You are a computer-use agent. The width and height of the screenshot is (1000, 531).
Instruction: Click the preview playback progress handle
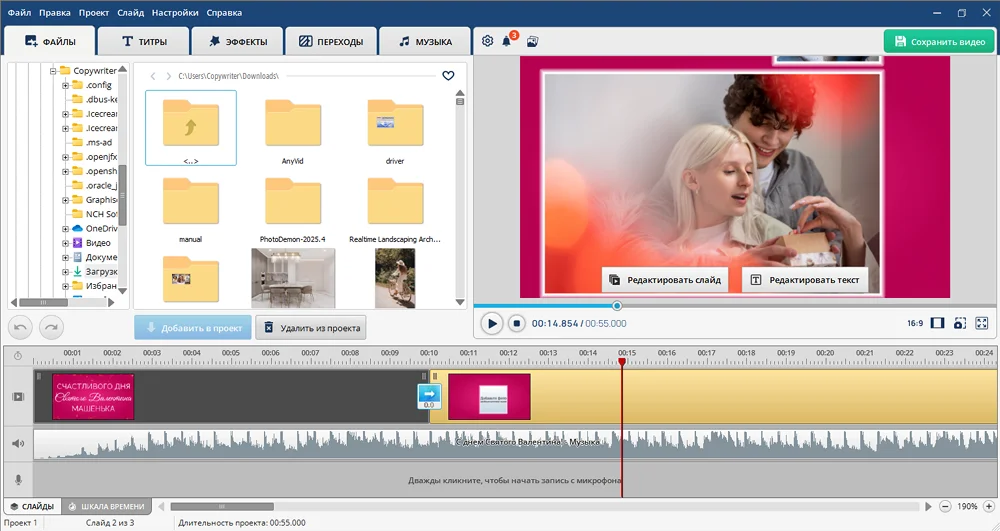[617, 306]
